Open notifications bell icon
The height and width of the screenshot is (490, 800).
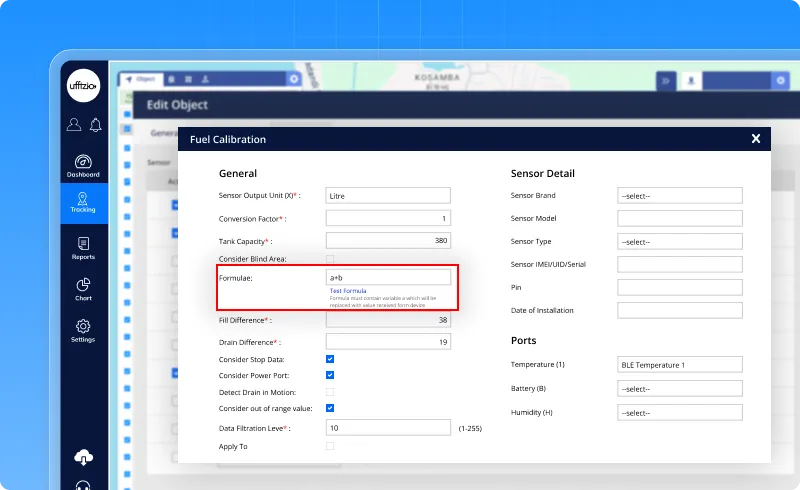95,125
